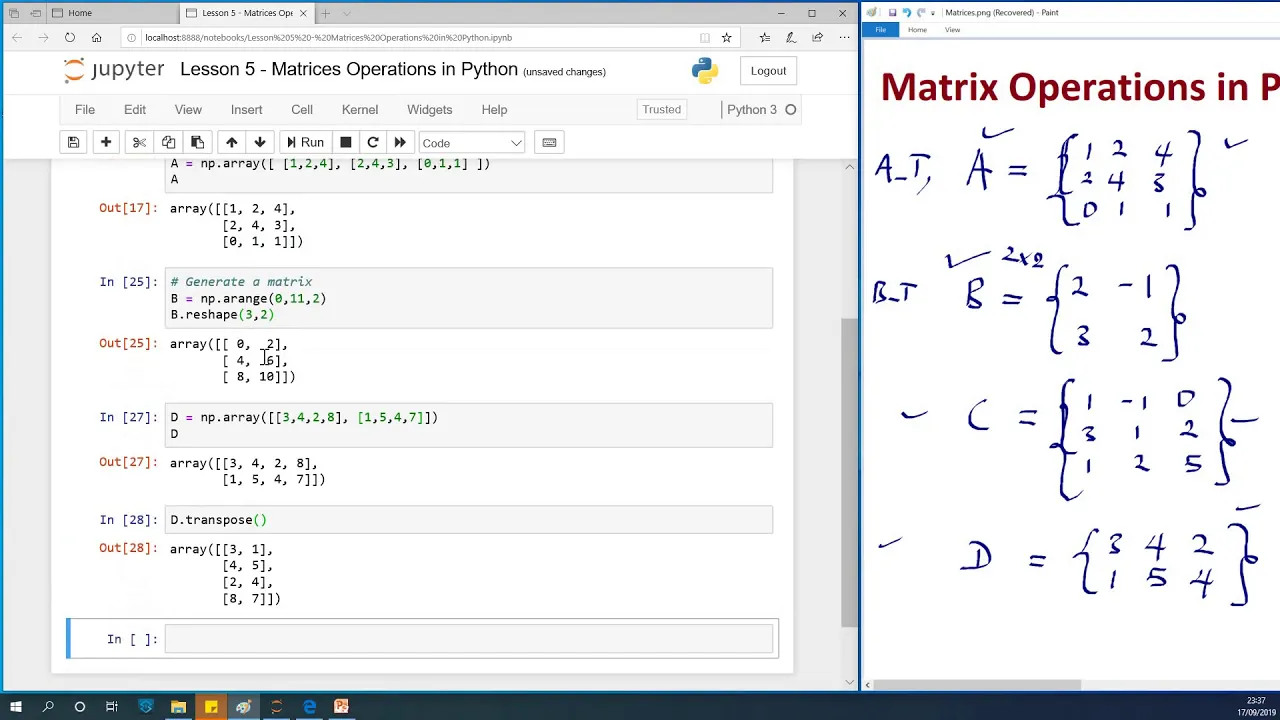
Task: Open File Explorer from taskbar
Action: (x=178, y=707)
